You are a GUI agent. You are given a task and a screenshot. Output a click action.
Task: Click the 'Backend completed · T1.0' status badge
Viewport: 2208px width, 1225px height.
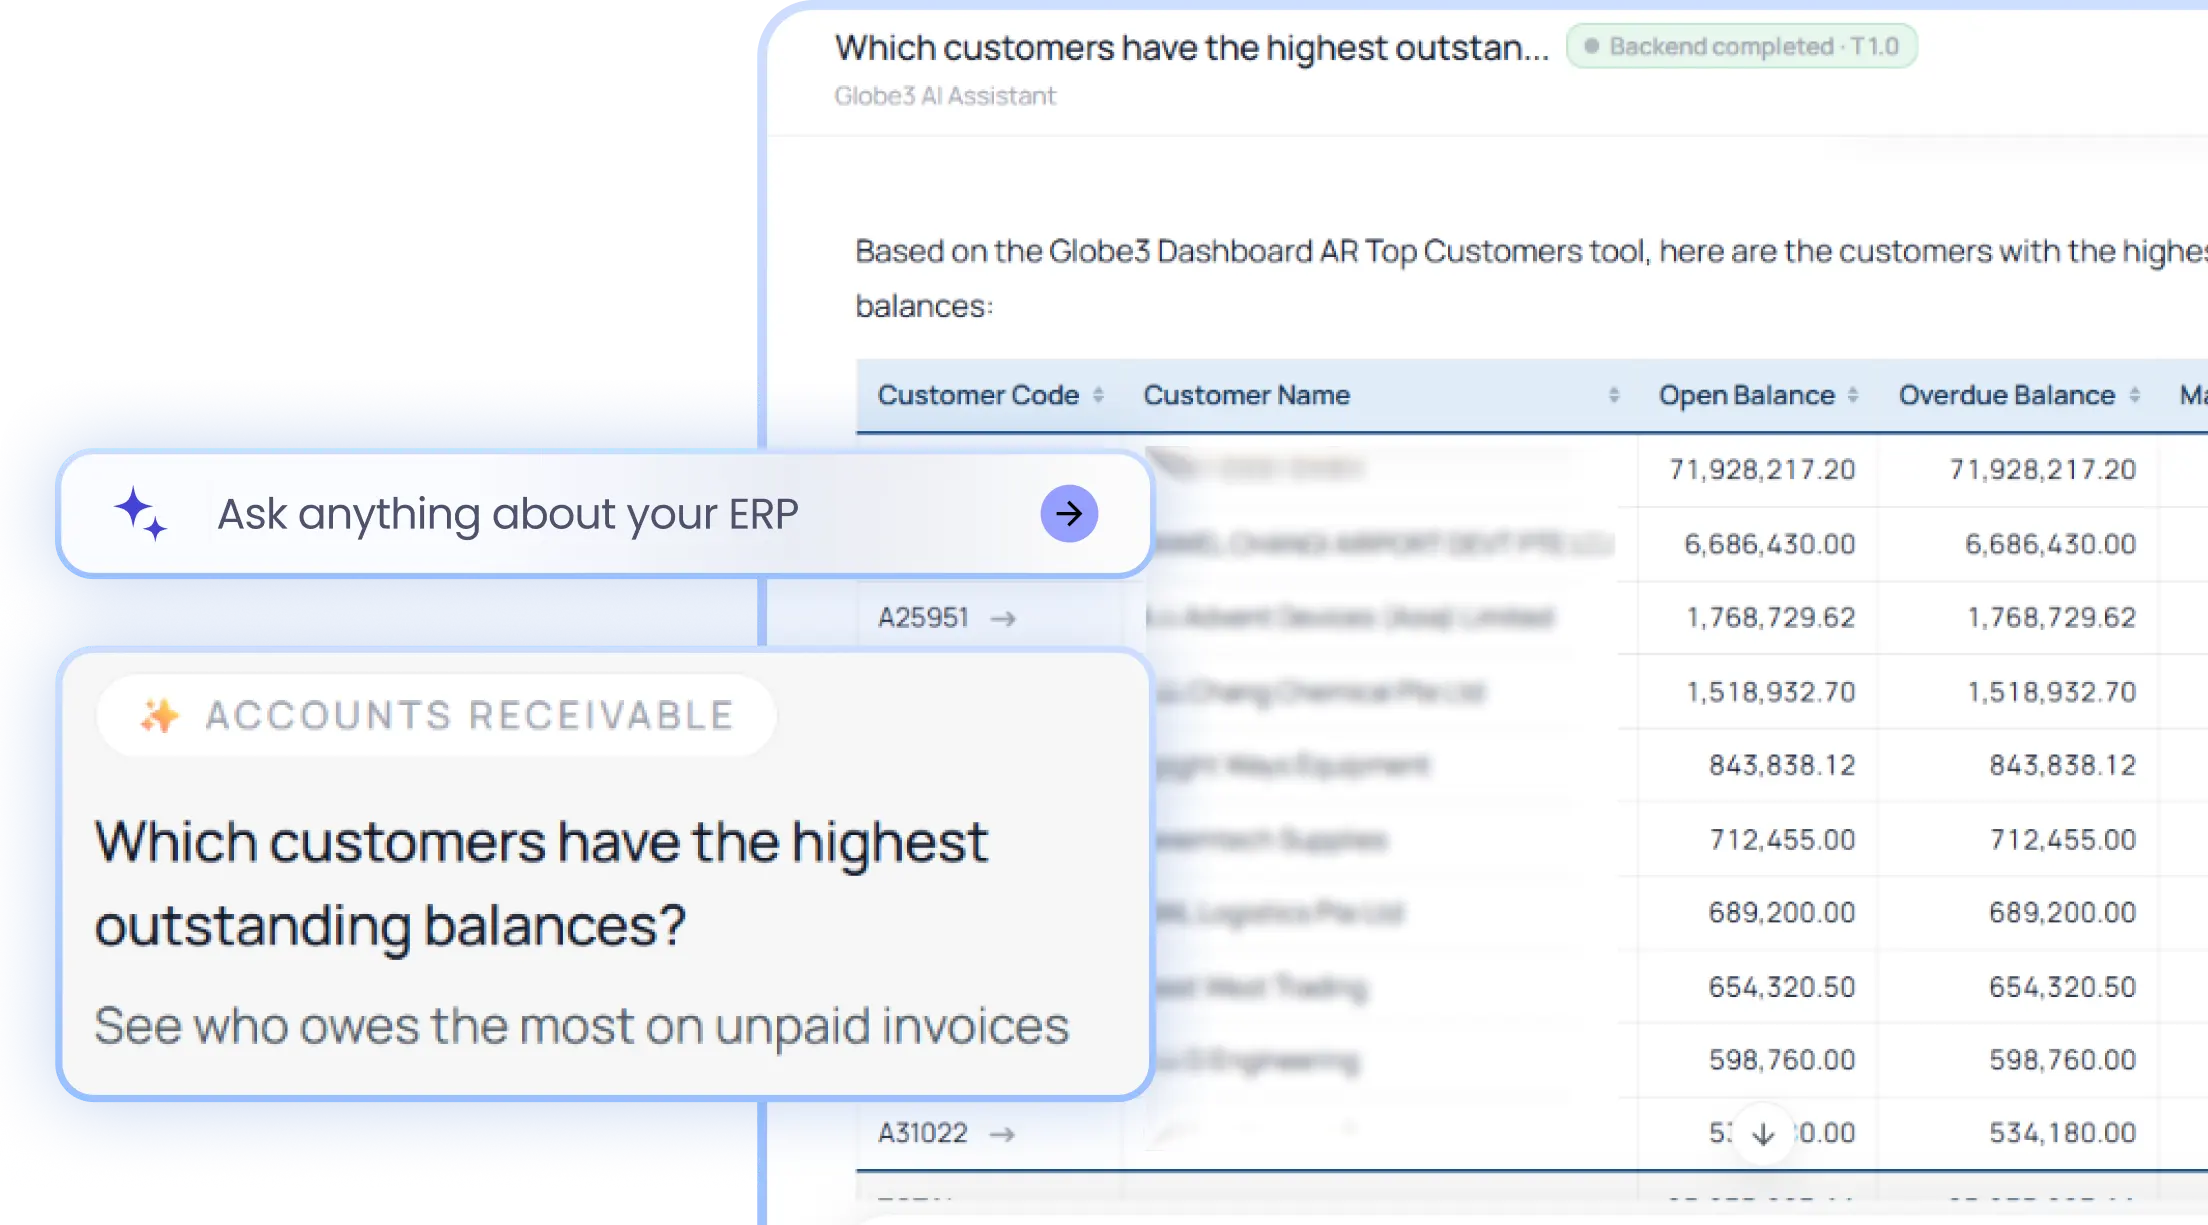[x=1741, y=47]
